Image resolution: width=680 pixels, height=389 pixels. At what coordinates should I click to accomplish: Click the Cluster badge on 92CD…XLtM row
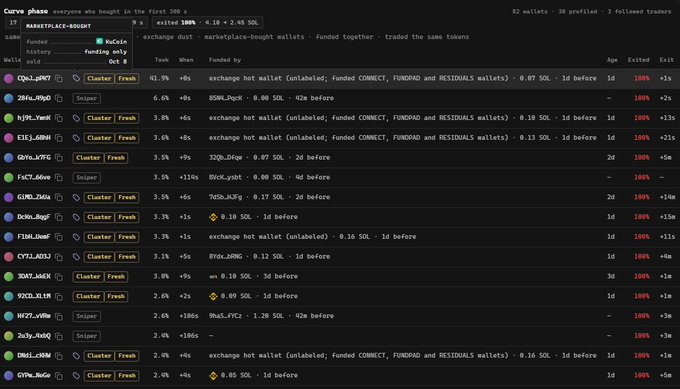tap(88, 296)
